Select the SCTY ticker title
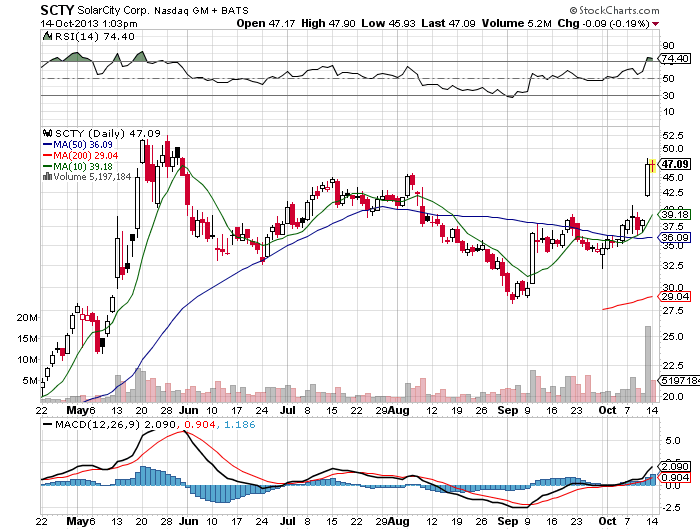This screenshot has width=700, height=530. (57, 10)
